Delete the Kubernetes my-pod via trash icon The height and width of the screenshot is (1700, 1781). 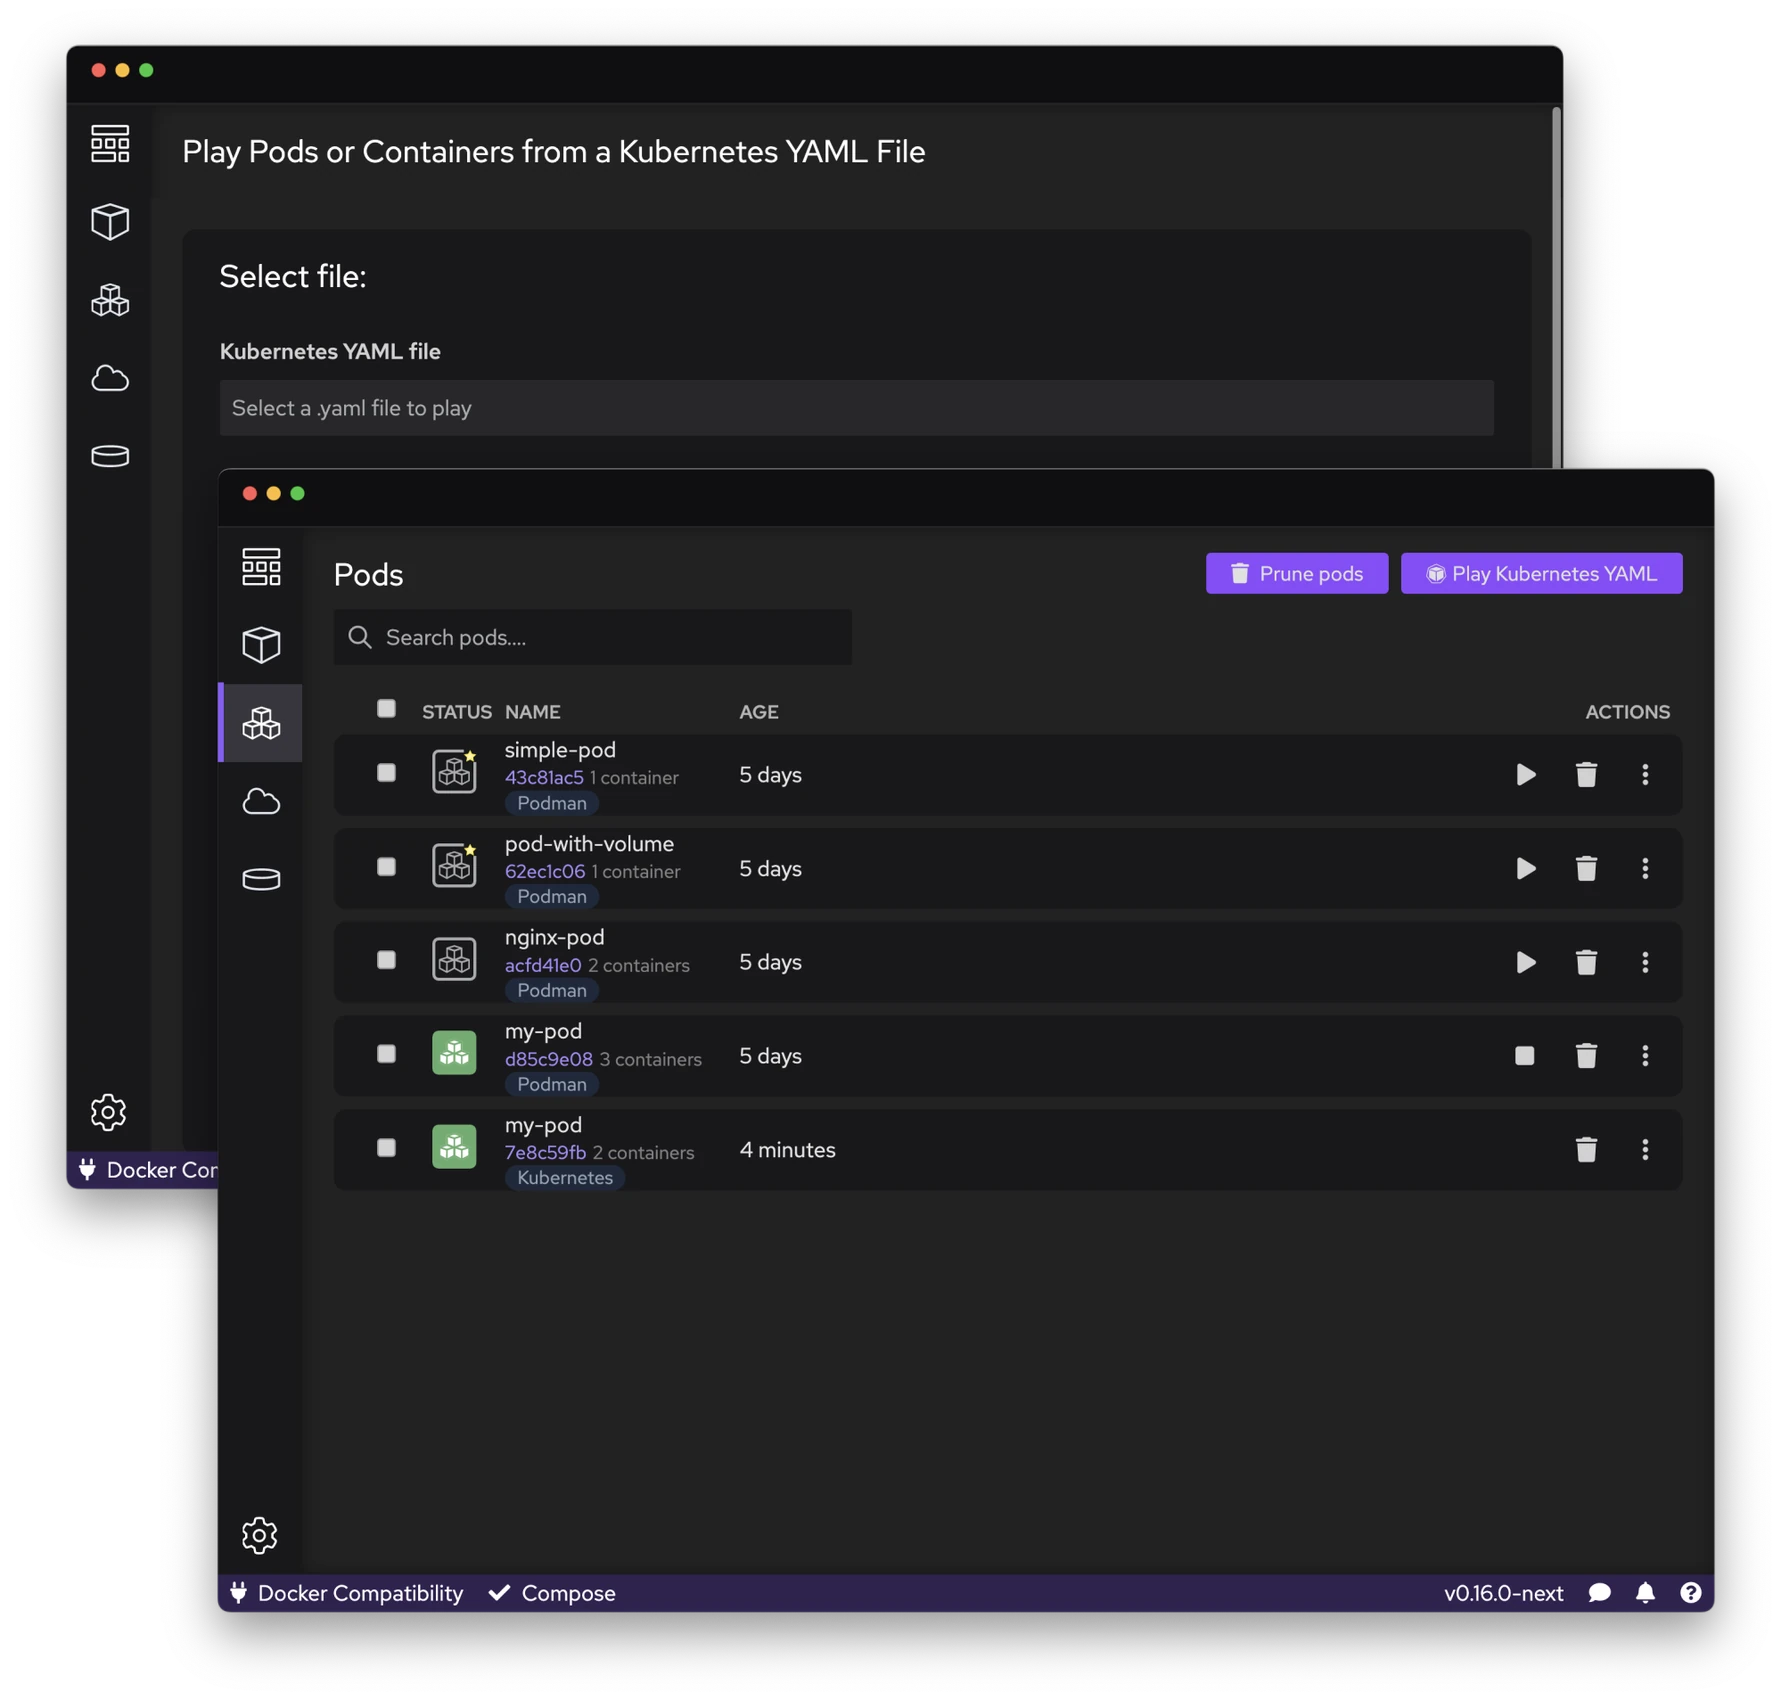tap(1586, 1150)
